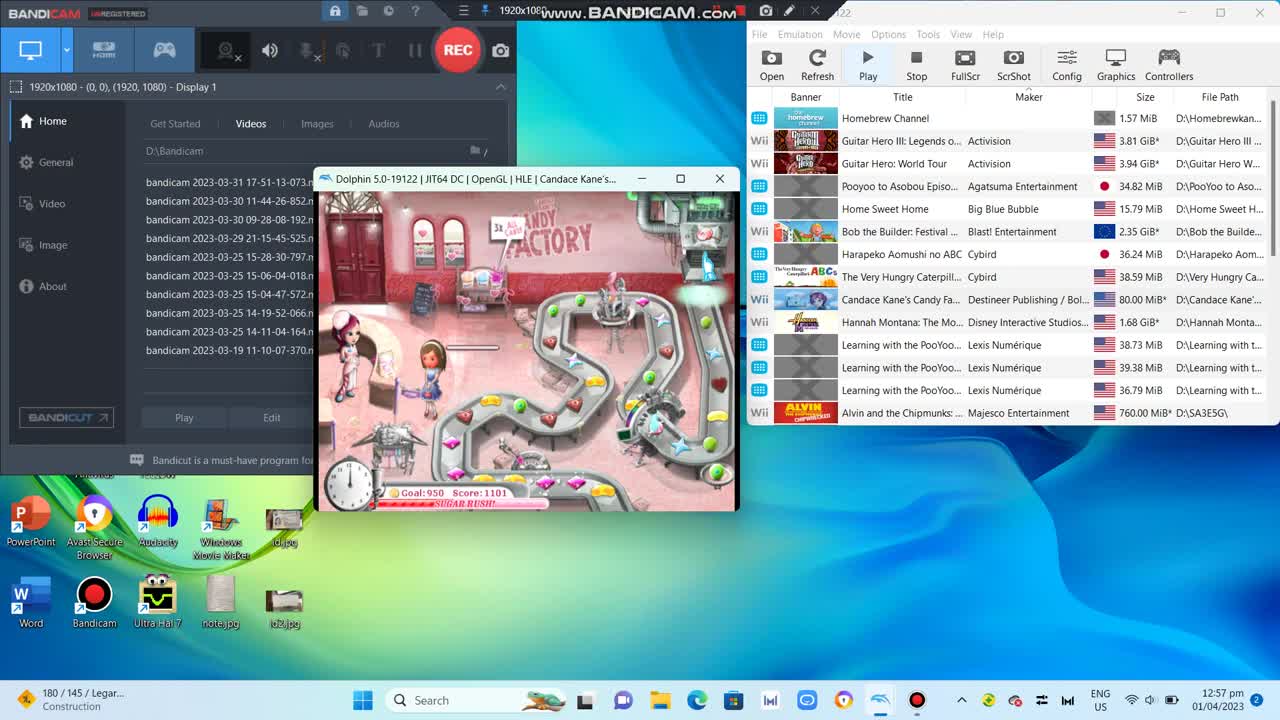The height and width of the screenshot is (720, 1280).
Task: Click the Dolphin game list vertical scrollbar
Action: pos(1273,180)
